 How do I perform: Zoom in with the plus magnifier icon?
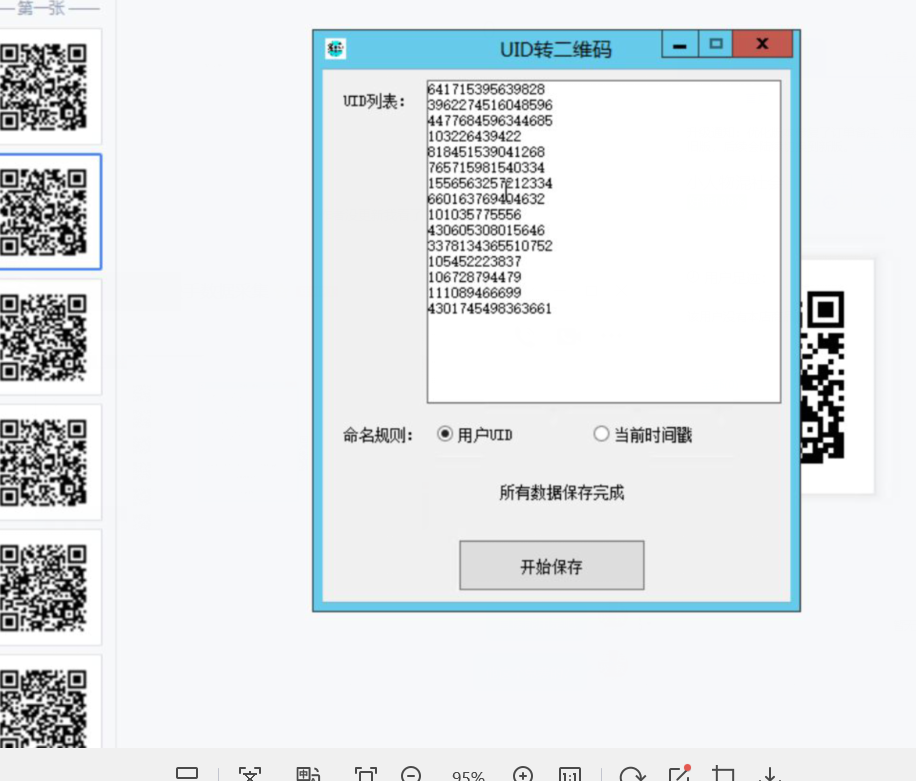click(x=523, y=775)
